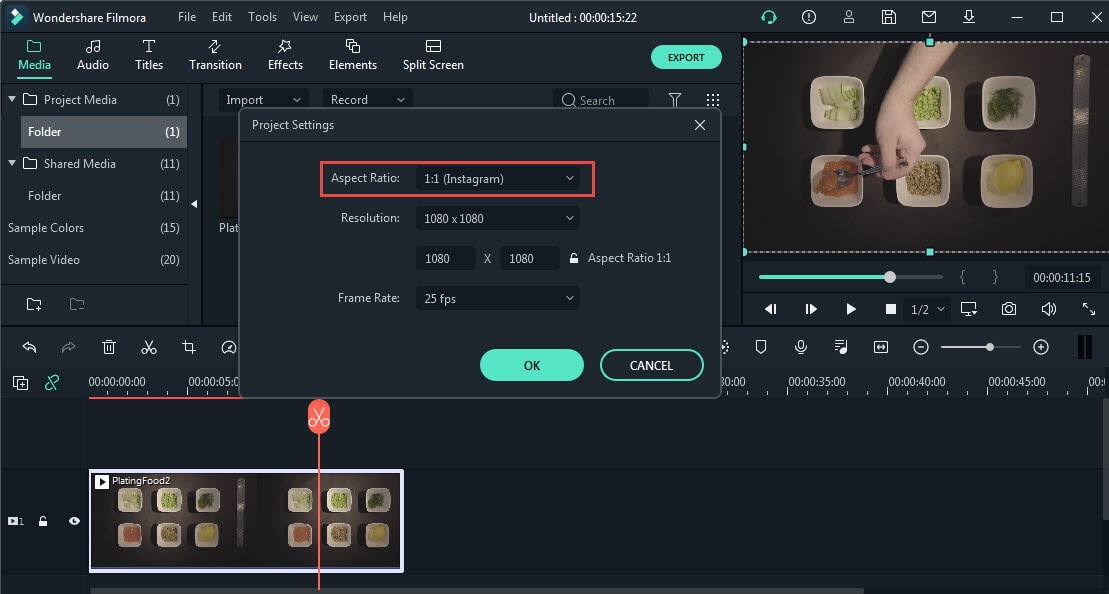The height and width of the screenshot is (594, 1109).
Task: Undo last action in timeline toolbar
Action: point(29,346)
